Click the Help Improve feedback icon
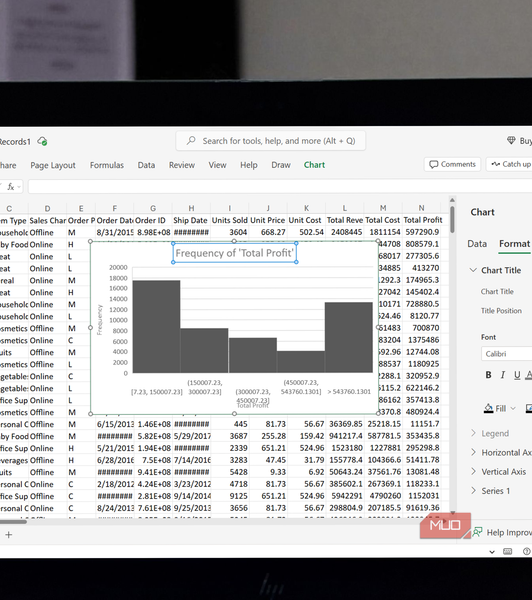Image resolution: width=532 pixels, height=600 pixels. [477, 532]
